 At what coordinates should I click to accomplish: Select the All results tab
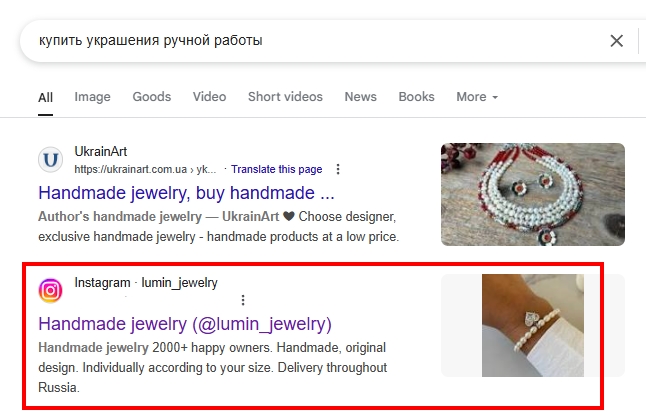pyautogui.click(x=45, y=98)
